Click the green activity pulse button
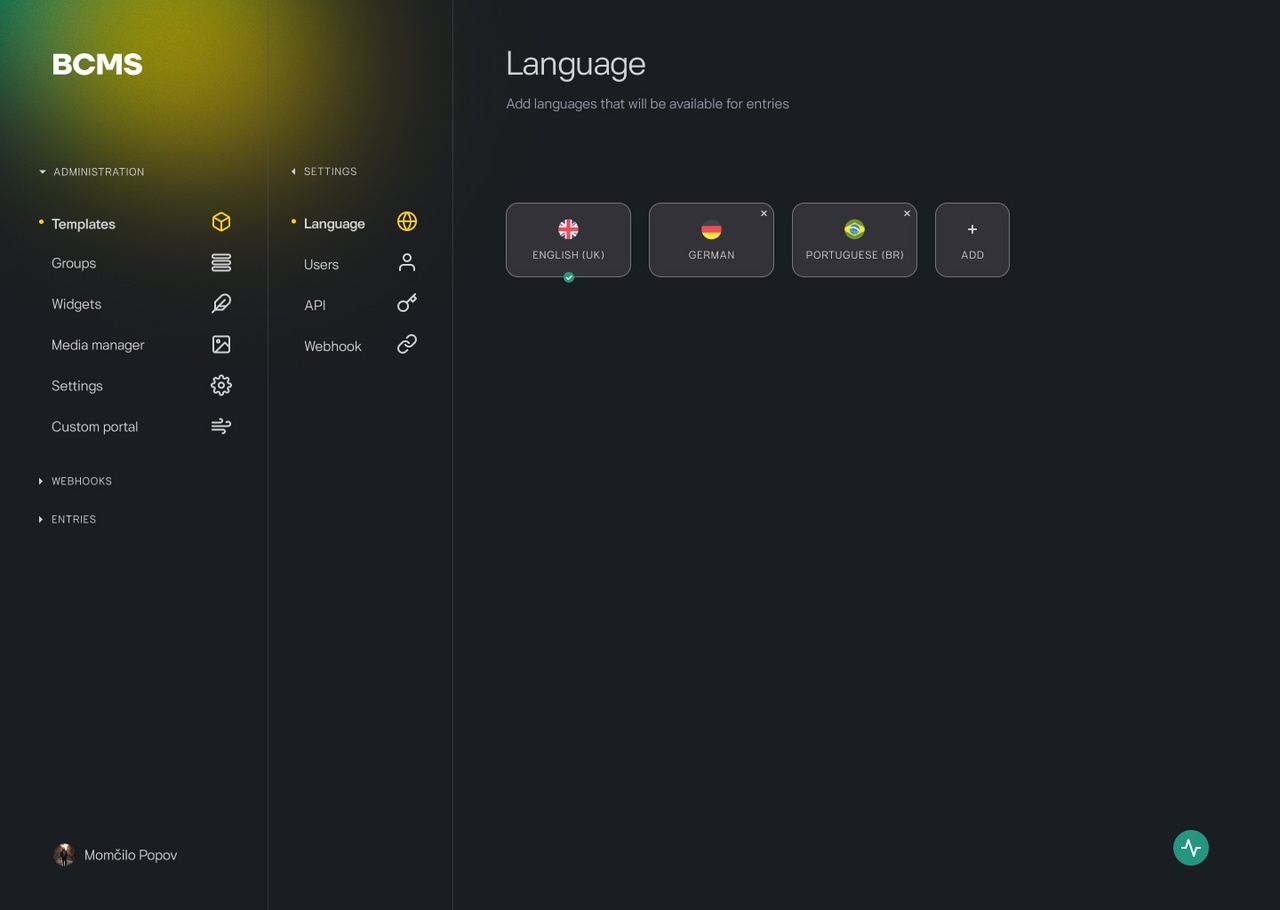Viewport: 1280px width, 910px height. pos(1191,848)
